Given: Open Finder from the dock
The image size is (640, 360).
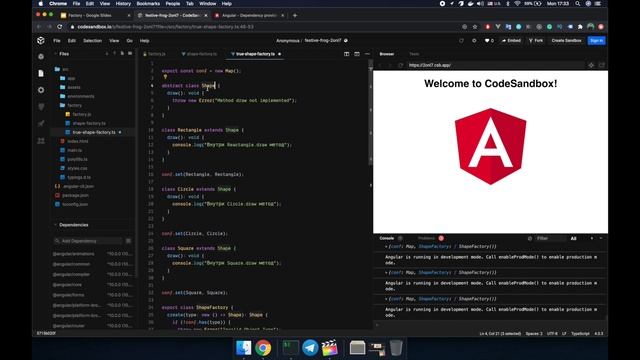Looking at the screenshot, I should (x=244, y=348).
